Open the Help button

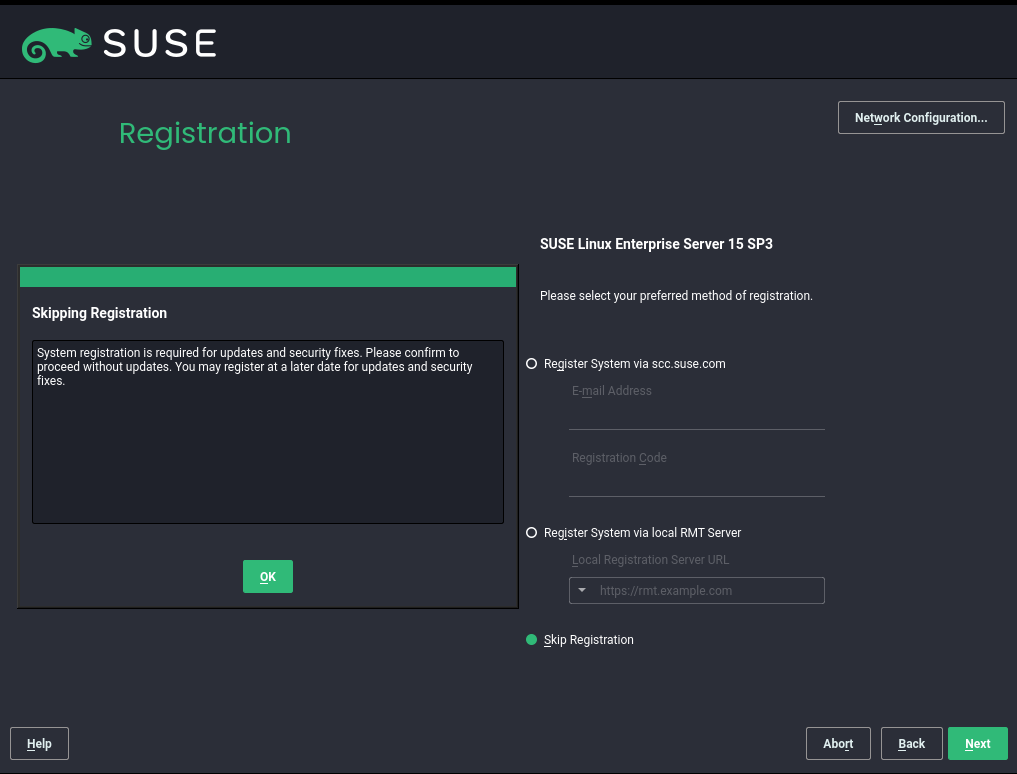click(x=39, y=744)
